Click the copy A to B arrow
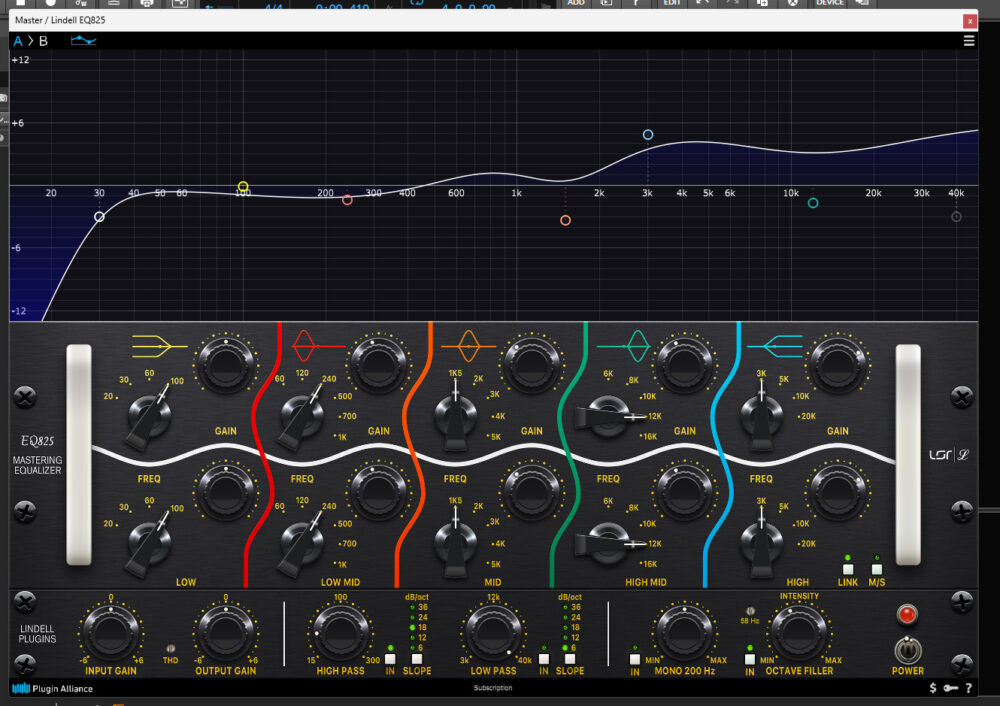Image resolution: width=1000 pixels, height=706 pixels. (x=31, y=41)
